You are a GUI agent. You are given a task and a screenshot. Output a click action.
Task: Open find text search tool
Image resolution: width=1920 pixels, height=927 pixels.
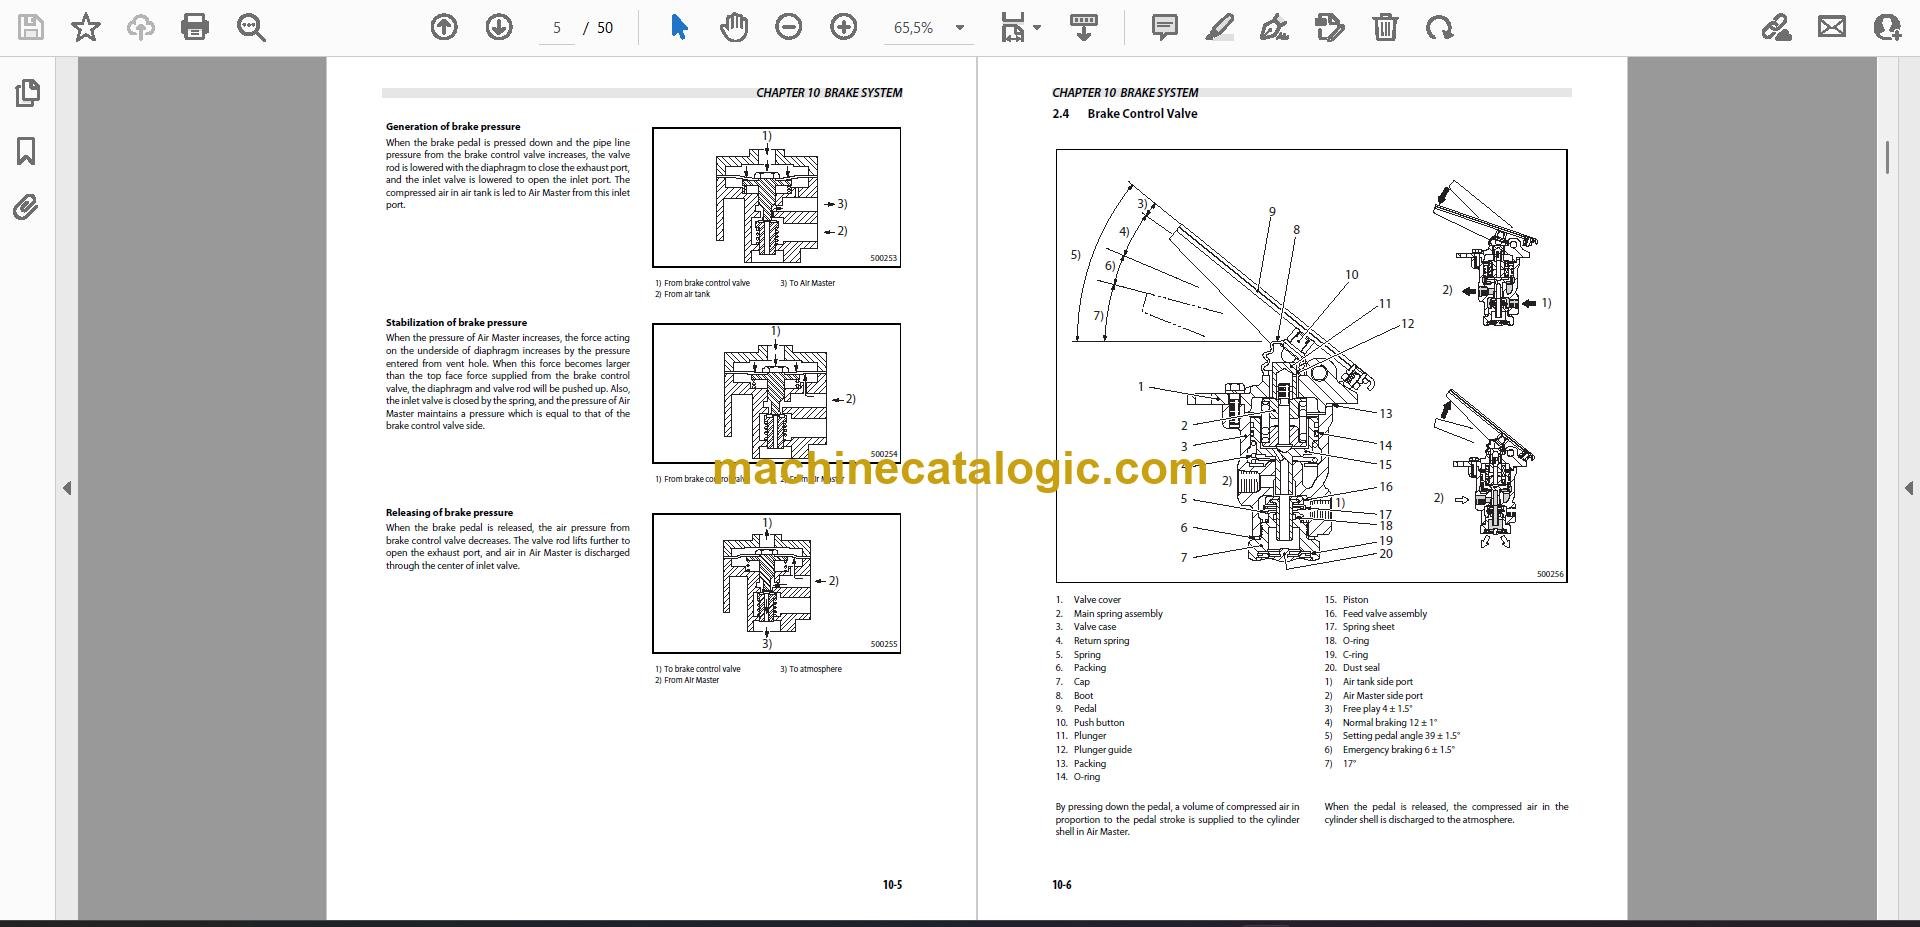(x=251, y=27)
